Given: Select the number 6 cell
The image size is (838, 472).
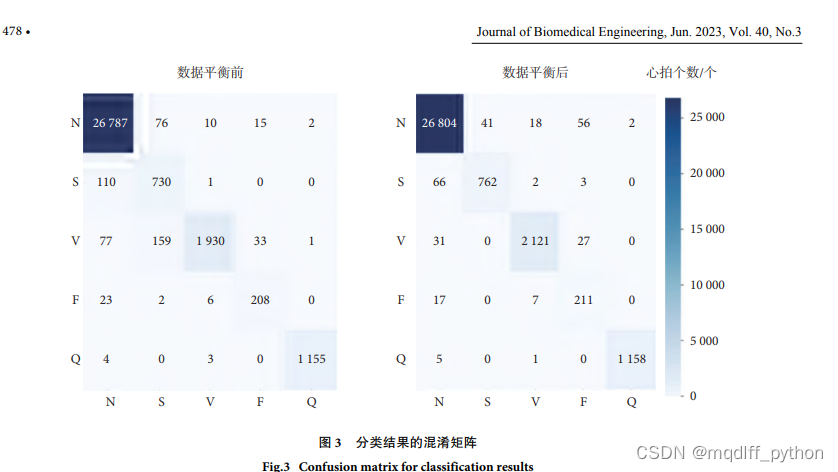Looking at the screenshot, I should point(210,300).
